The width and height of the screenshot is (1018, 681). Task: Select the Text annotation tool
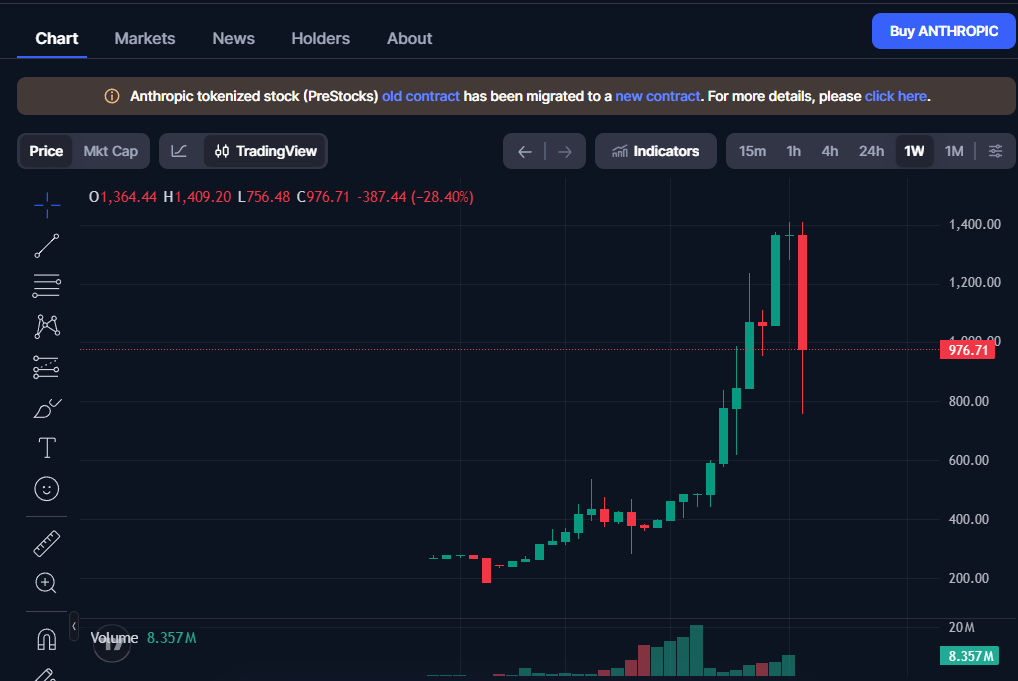coord(47,448)
